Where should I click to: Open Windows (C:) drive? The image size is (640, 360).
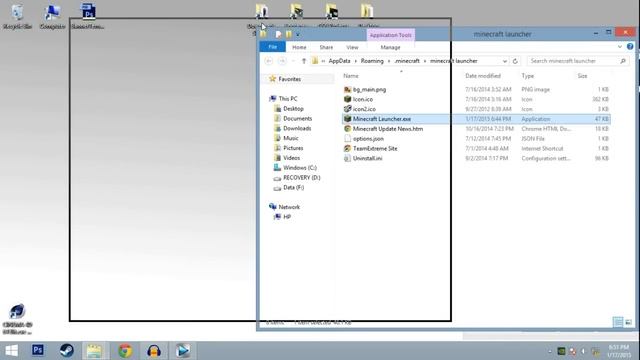pos(300,168)
